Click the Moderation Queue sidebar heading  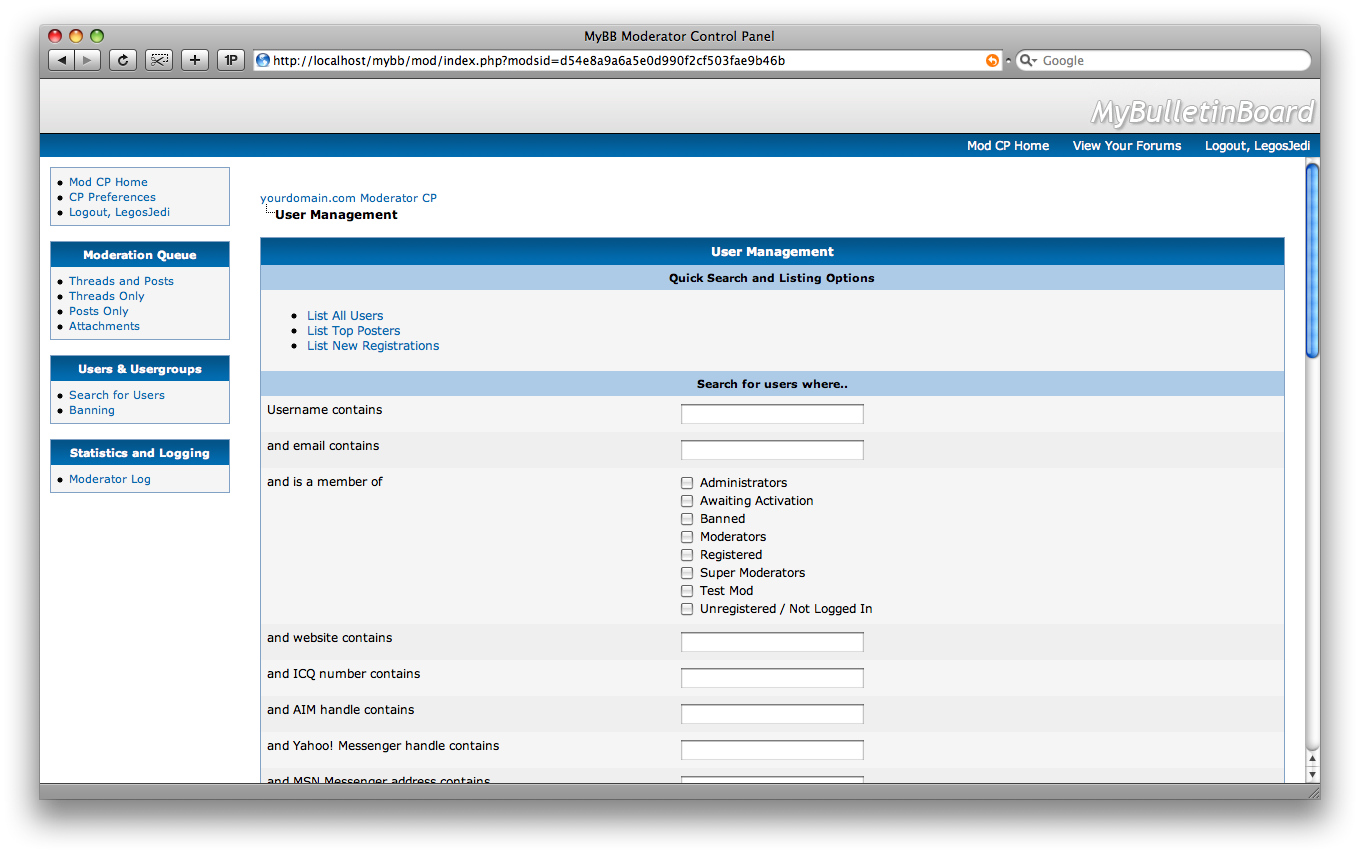pos(140,255)
